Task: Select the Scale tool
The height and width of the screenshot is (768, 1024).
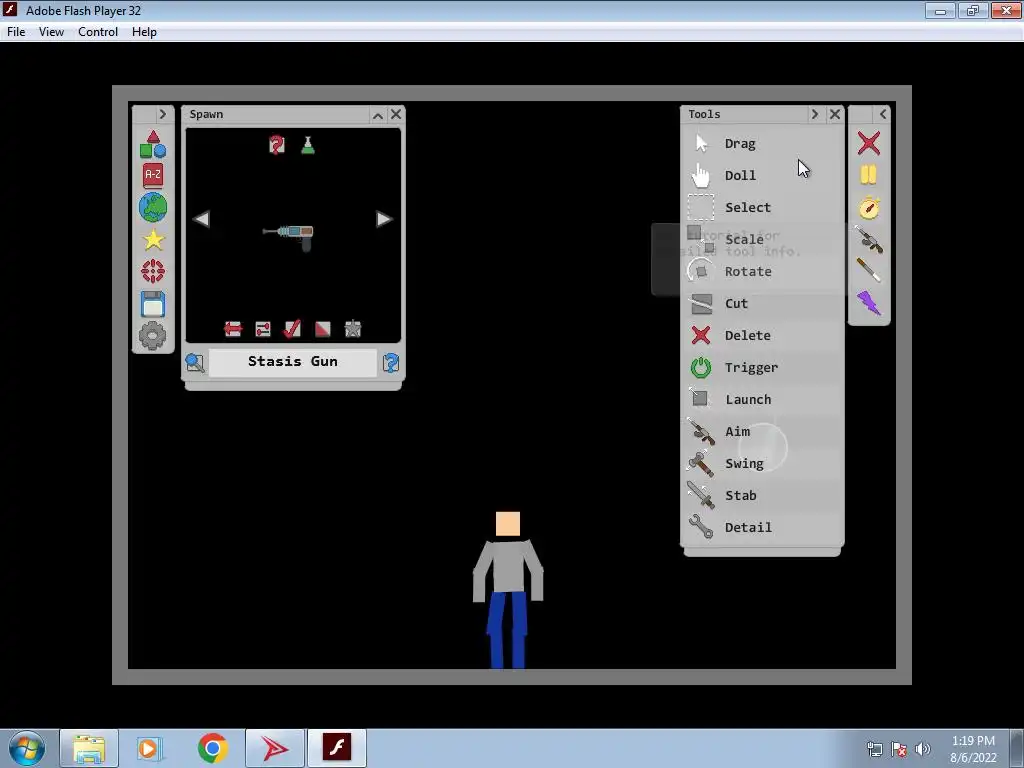Action: (762, 240)
